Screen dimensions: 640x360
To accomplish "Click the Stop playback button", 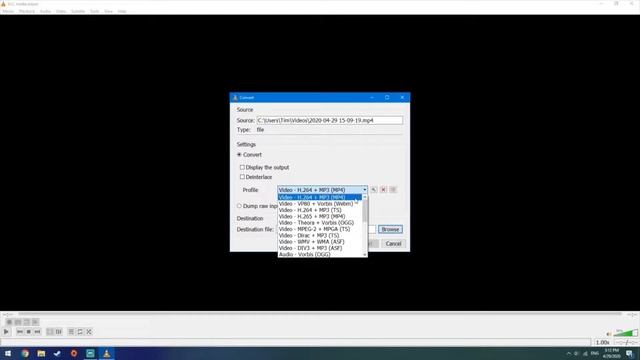I will [29, 332].
